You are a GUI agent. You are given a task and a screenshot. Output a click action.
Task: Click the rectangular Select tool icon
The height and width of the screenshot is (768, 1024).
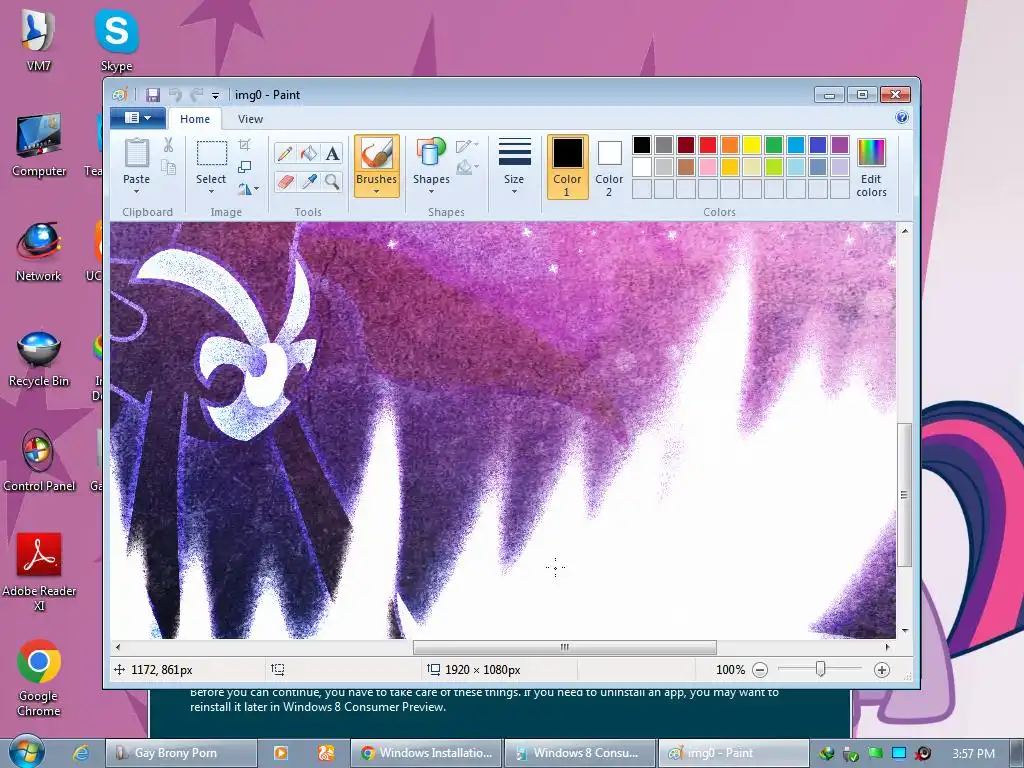tap(212, 153)
